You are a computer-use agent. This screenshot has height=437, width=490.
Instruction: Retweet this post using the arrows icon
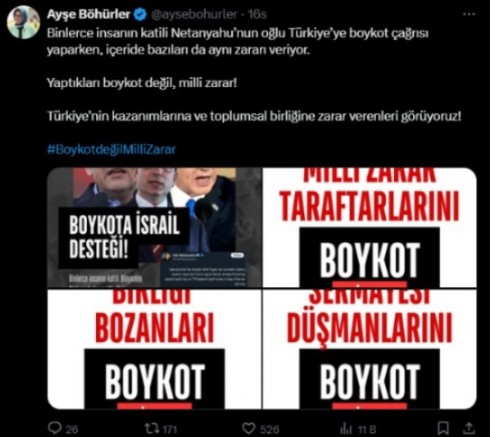[151, 428]
